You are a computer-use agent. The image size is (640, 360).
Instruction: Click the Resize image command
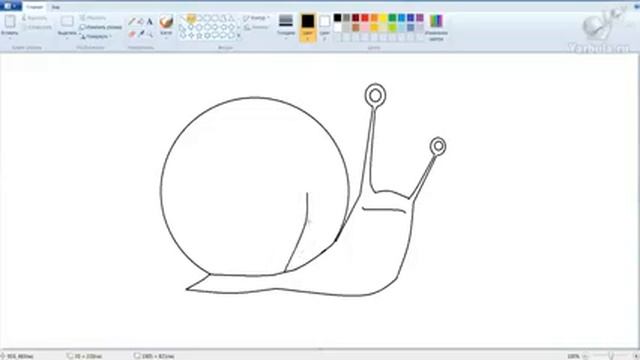[100, 27]
